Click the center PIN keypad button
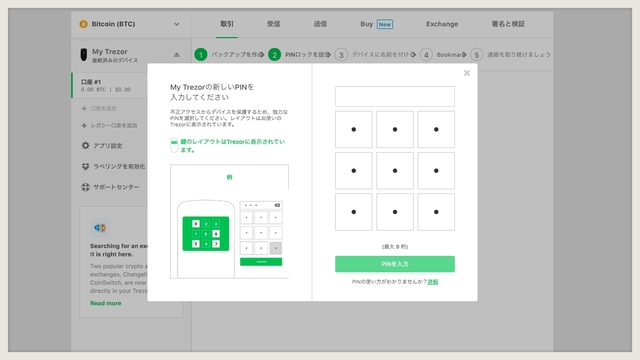This screenshot has width=640, height=360. click(x=395, y=171)
